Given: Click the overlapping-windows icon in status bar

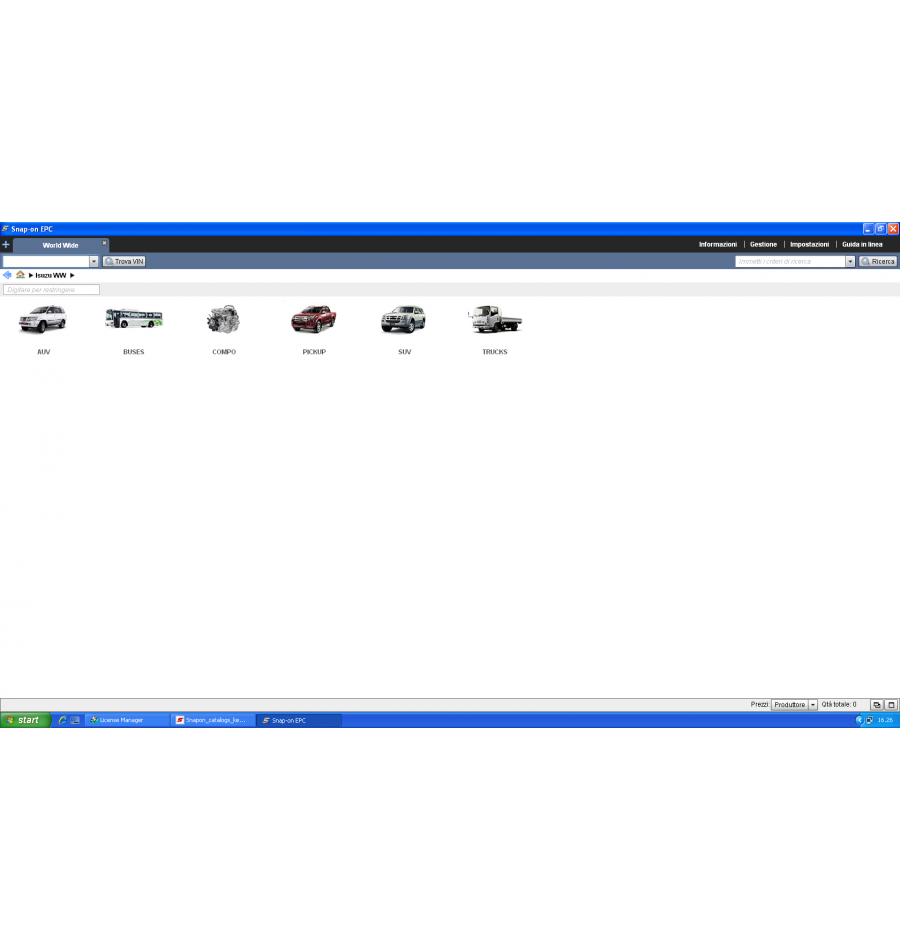Looking at the screenshot, I should (877, 705).
